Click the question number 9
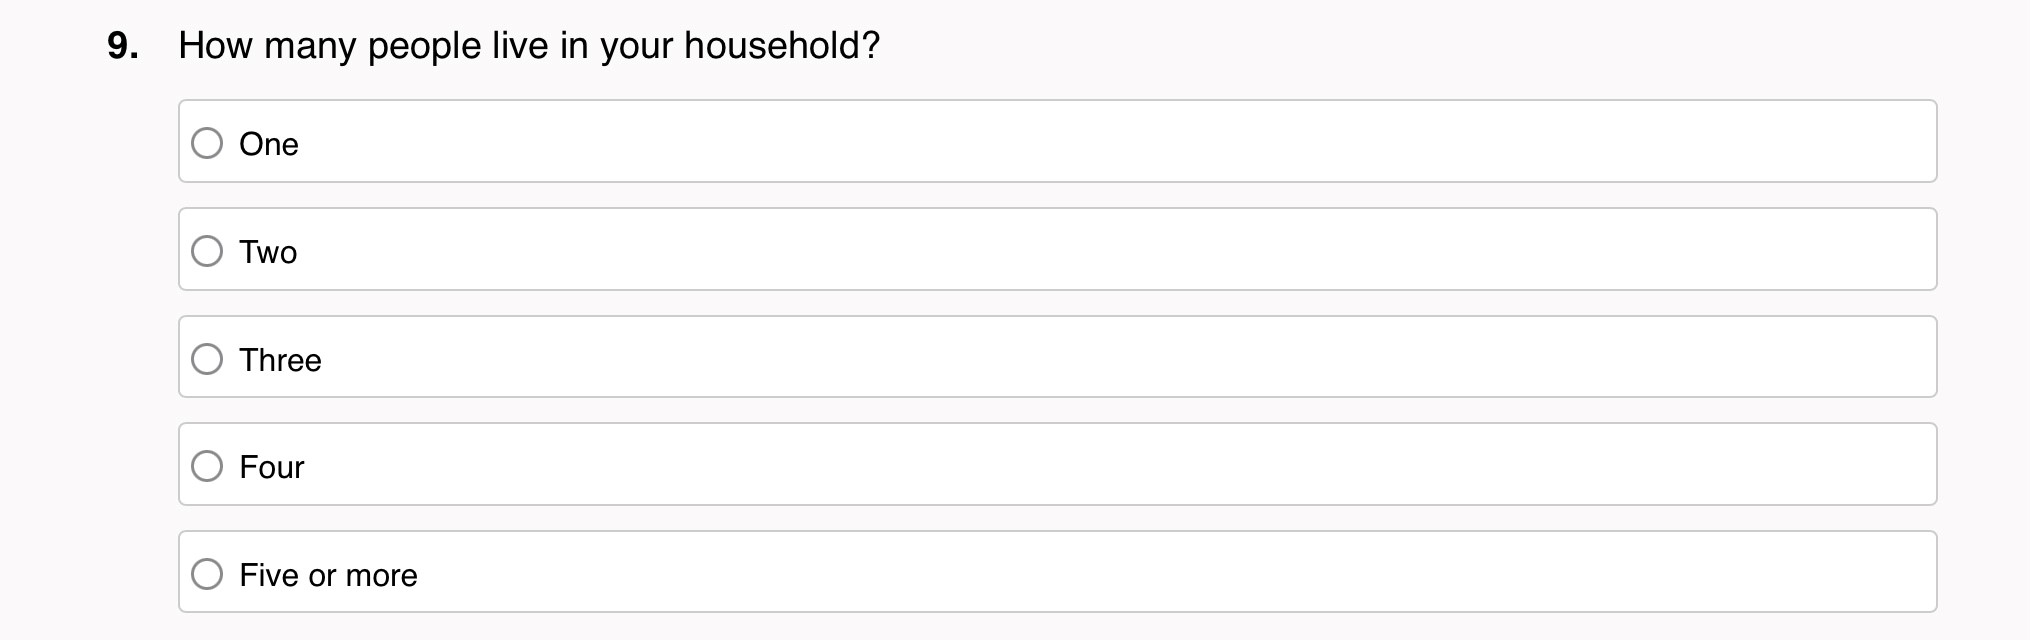Image resolution: width=2030 pixels, height=640 pixels. click(x=121, y=46)
